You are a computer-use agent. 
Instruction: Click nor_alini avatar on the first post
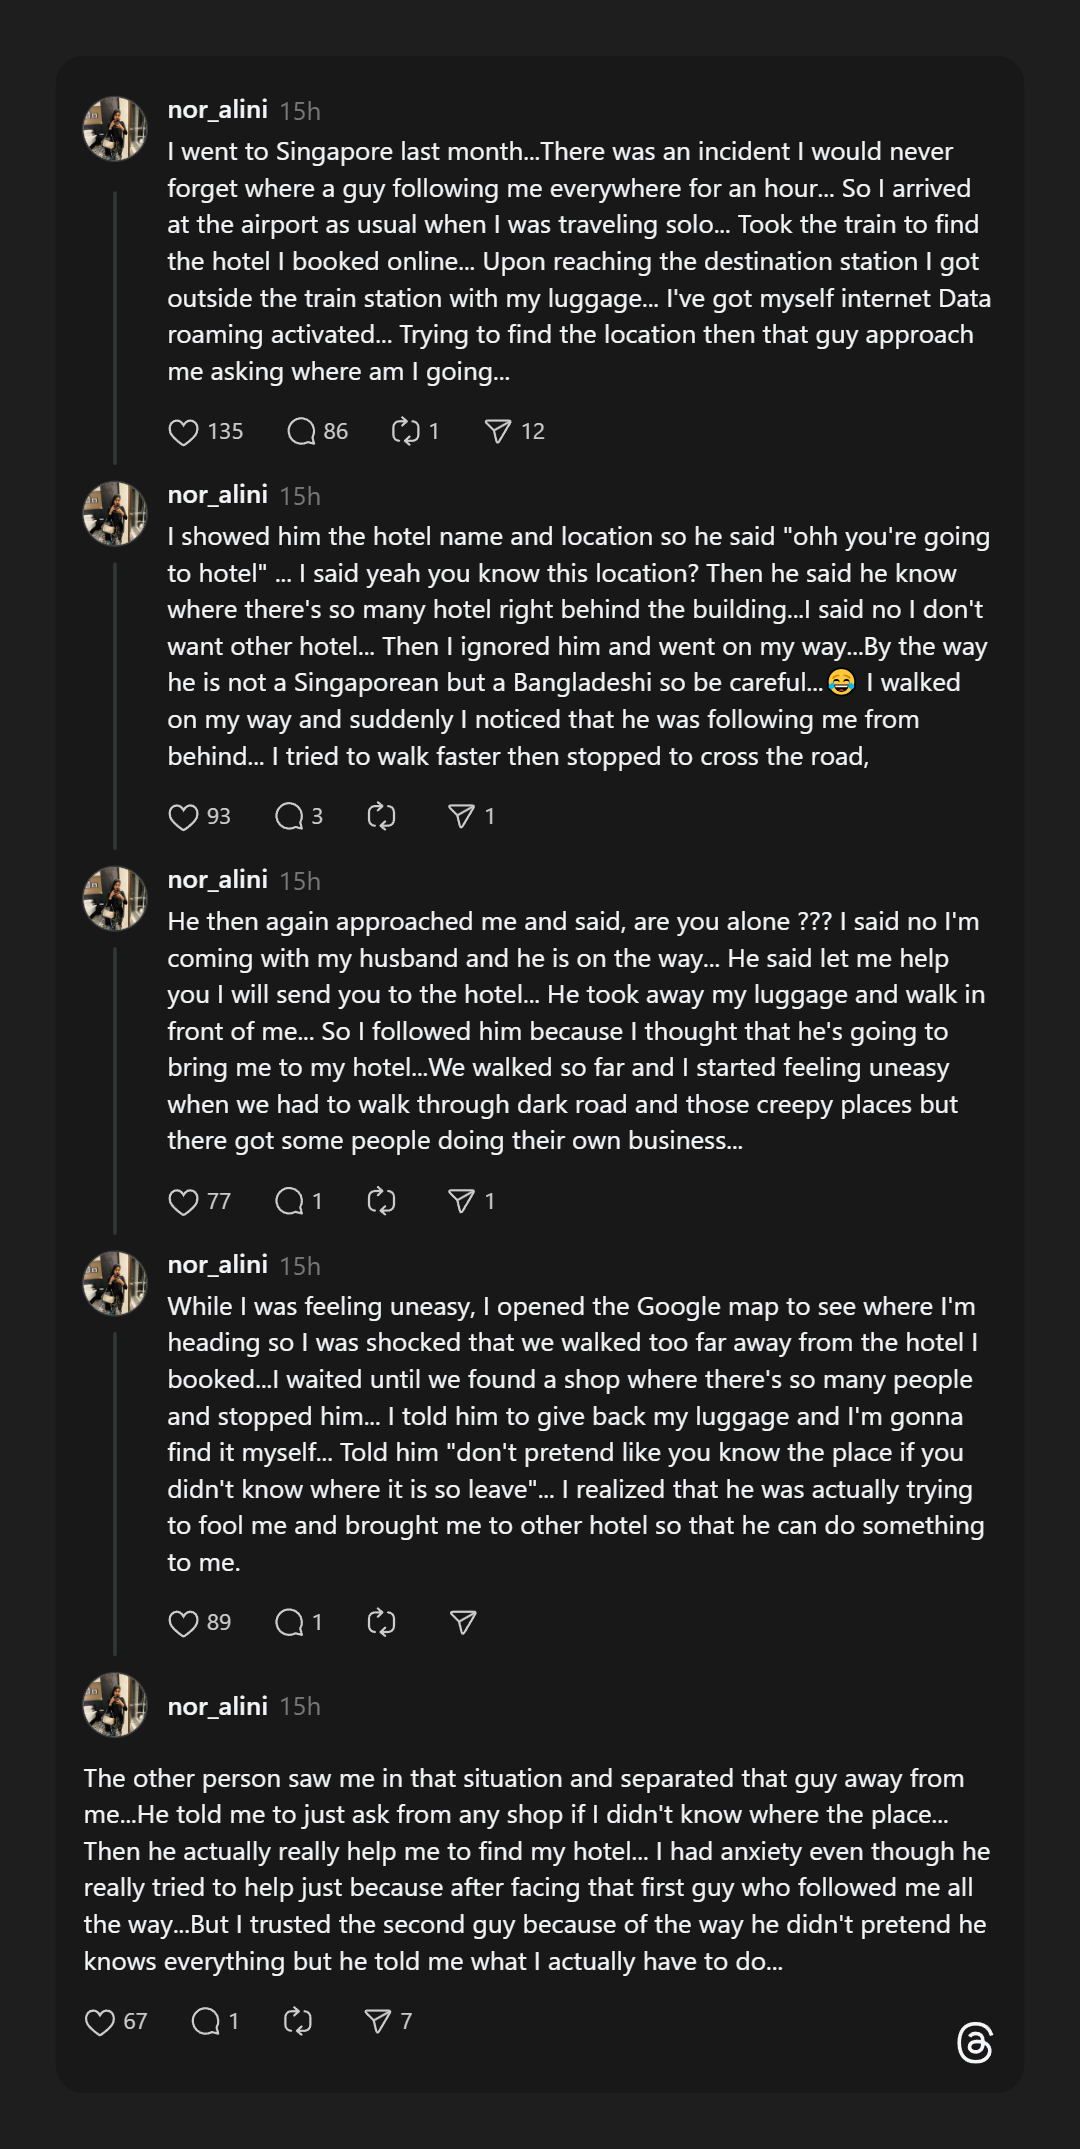coord(115,129)
